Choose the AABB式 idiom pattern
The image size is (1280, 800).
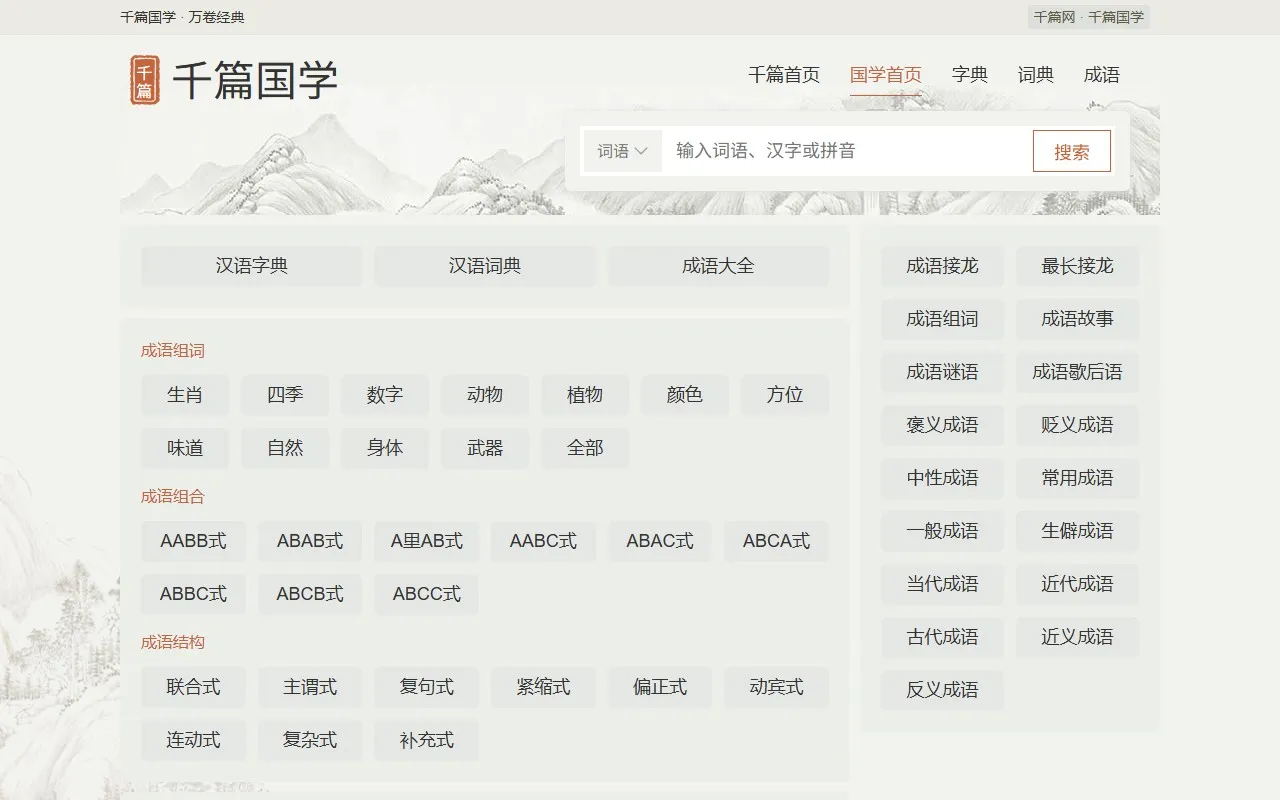(x=193, y=541)
